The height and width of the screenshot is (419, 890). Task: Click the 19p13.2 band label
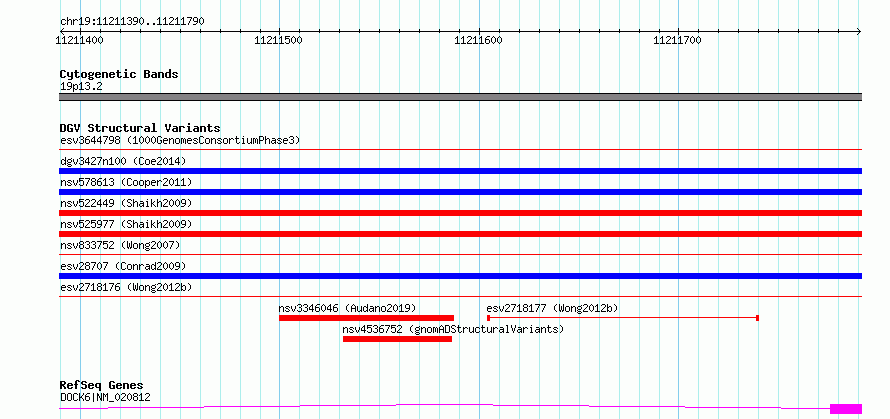click(81, 87)
